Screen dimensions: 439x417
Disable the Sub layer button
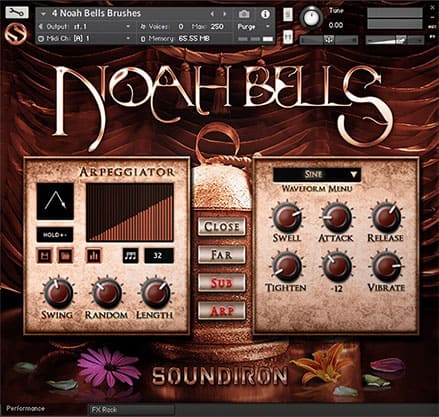pyautogui.click(x=222, y=283)
